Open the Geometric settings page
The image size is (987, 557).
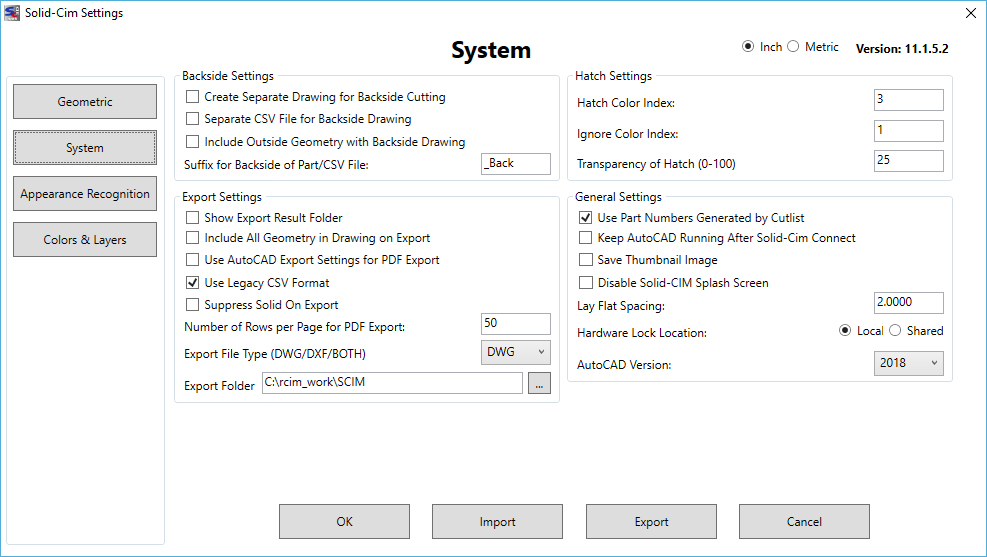click(85, 101)
